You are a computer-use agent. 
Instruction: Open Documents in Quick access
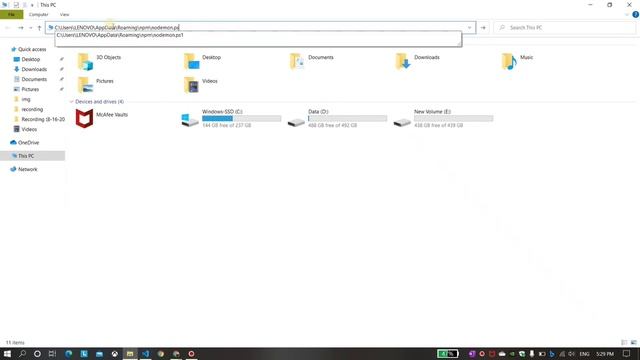click(x=34, y=79)
